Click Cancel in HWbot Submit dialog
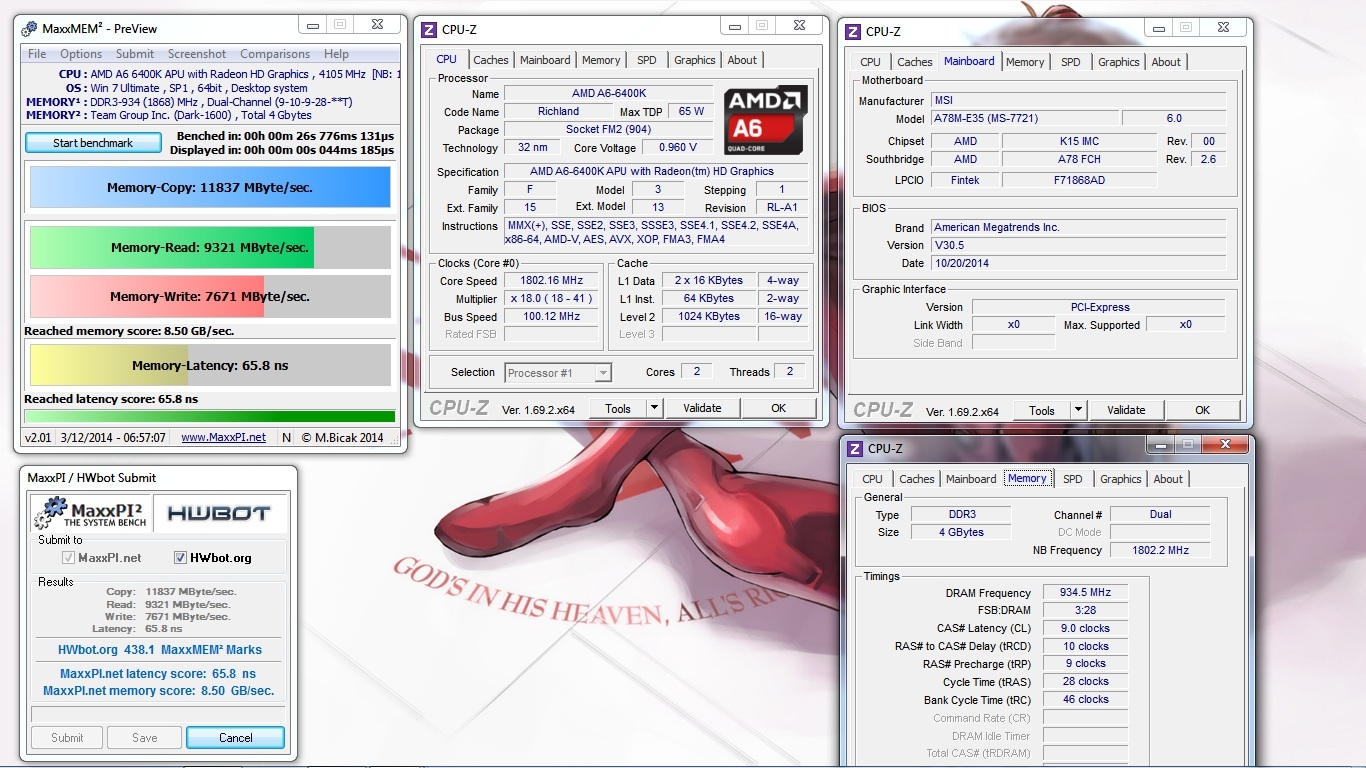1366x768 pixels. point(236,738)
